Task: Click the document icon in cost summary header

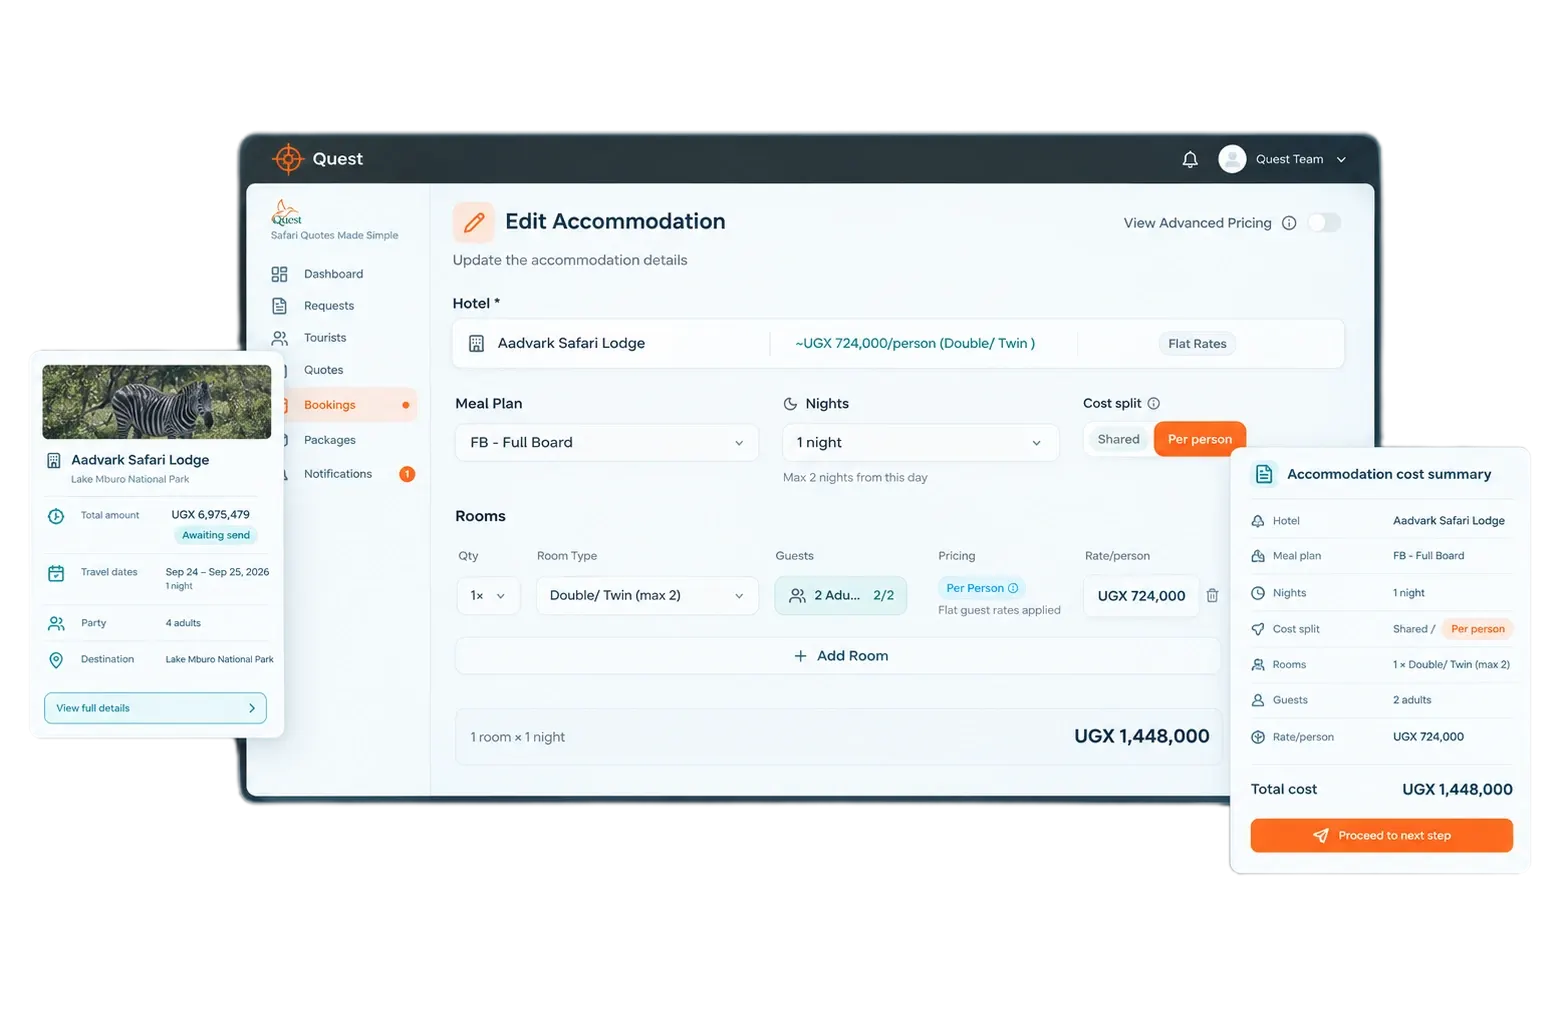Action: tap(1264, 474)
